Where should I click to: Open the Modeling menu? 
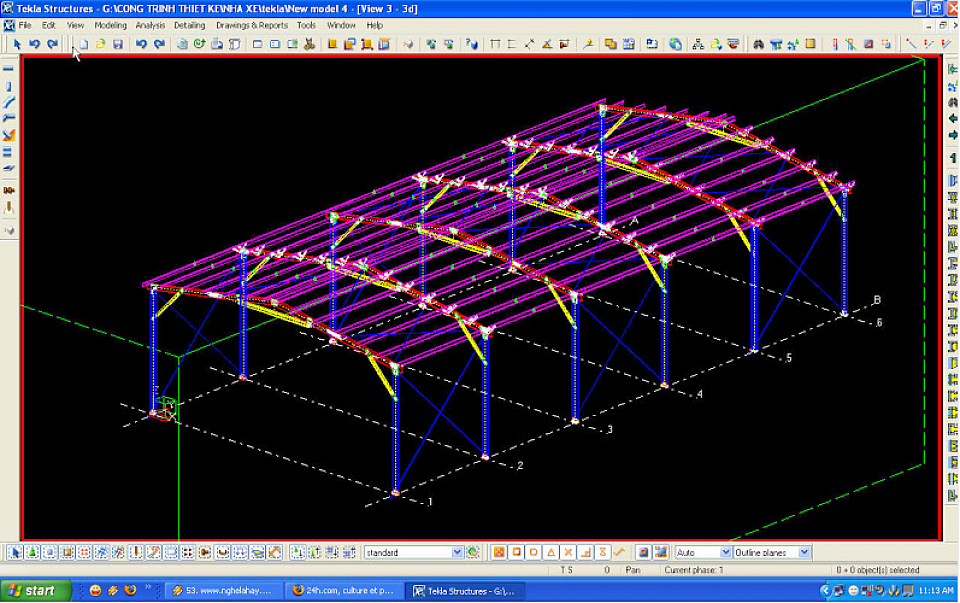tap(110, 25)
